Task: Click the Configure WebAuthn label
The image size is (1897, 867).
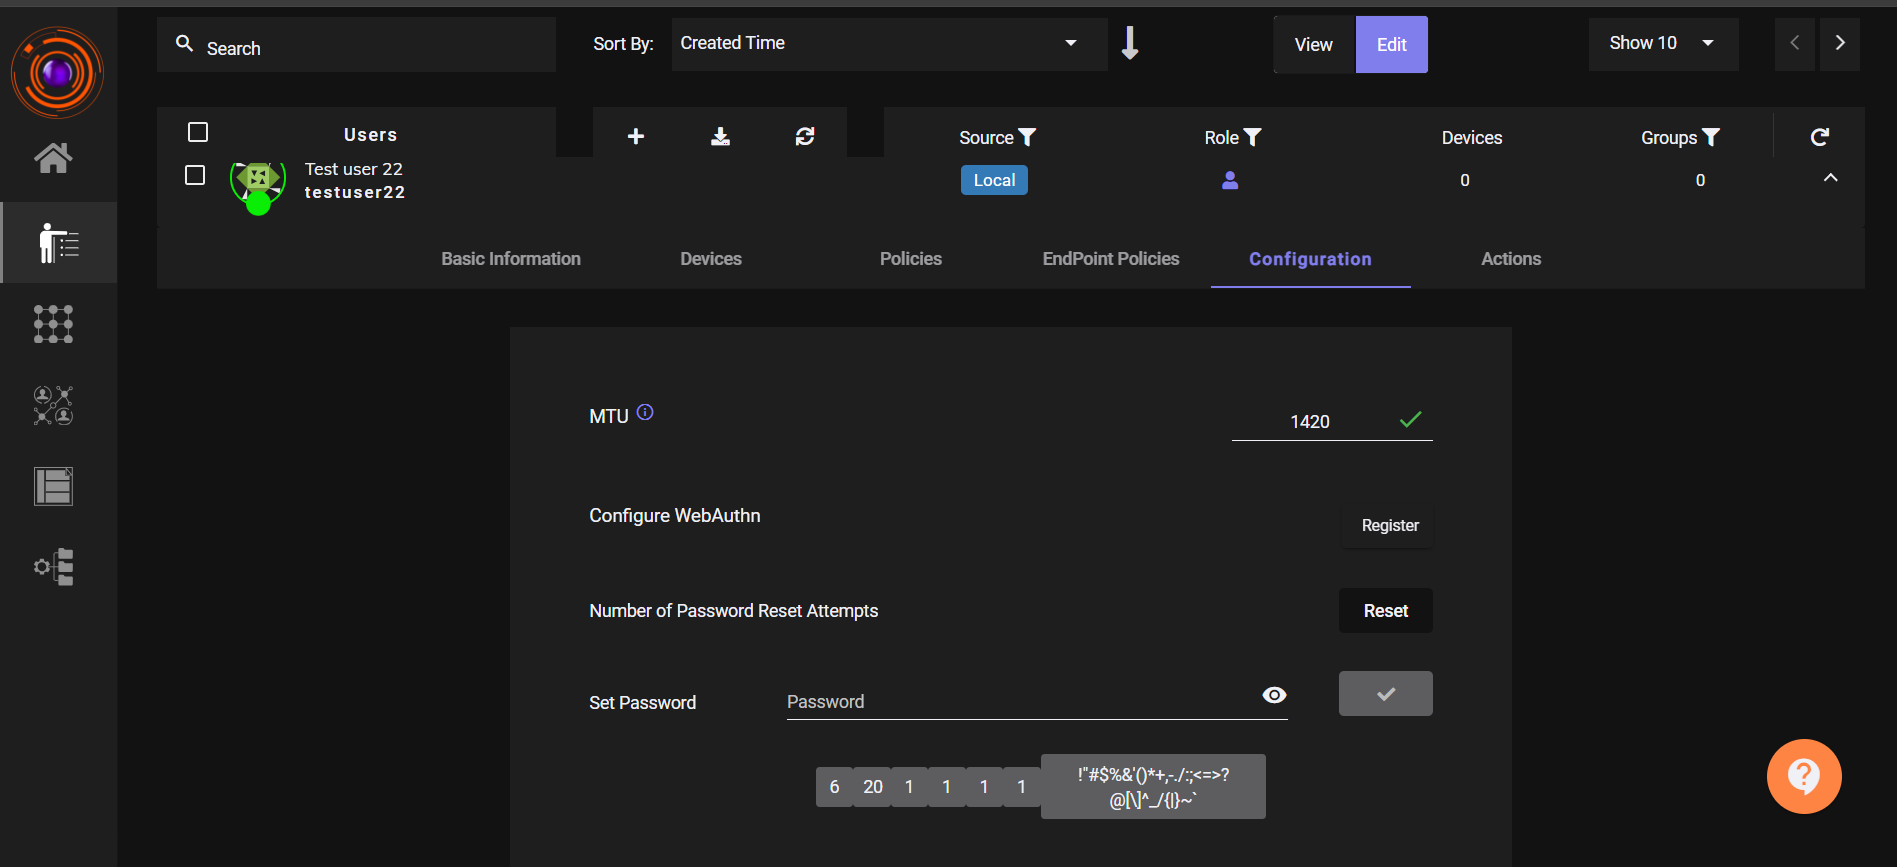Action: click(675, 515)
